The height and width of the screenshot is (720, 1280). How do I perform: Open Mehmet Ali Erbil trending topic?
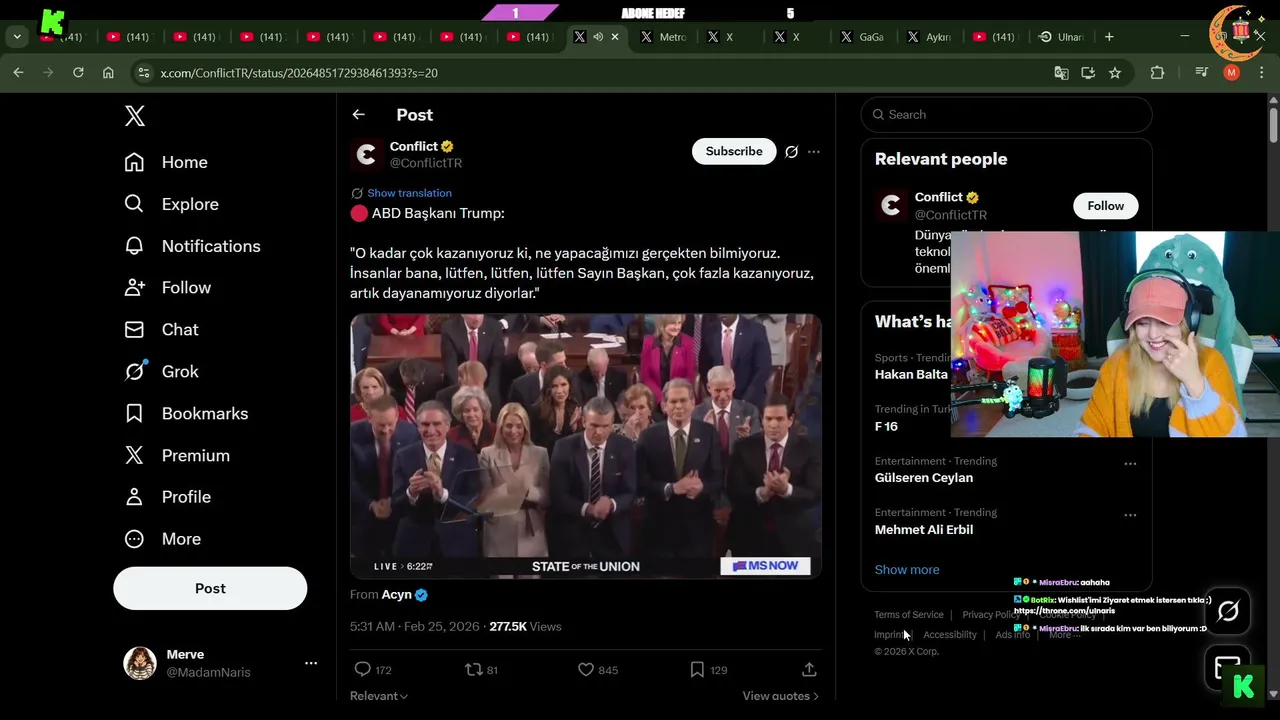coord(924,530)
